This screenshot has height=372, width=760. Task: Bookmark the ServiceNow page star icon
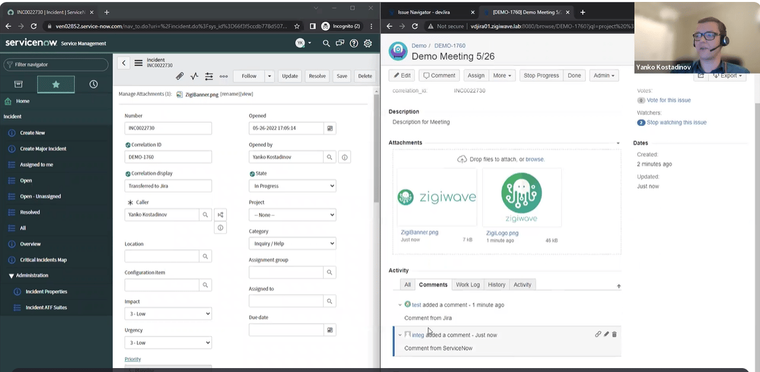[x=297, y=26]
